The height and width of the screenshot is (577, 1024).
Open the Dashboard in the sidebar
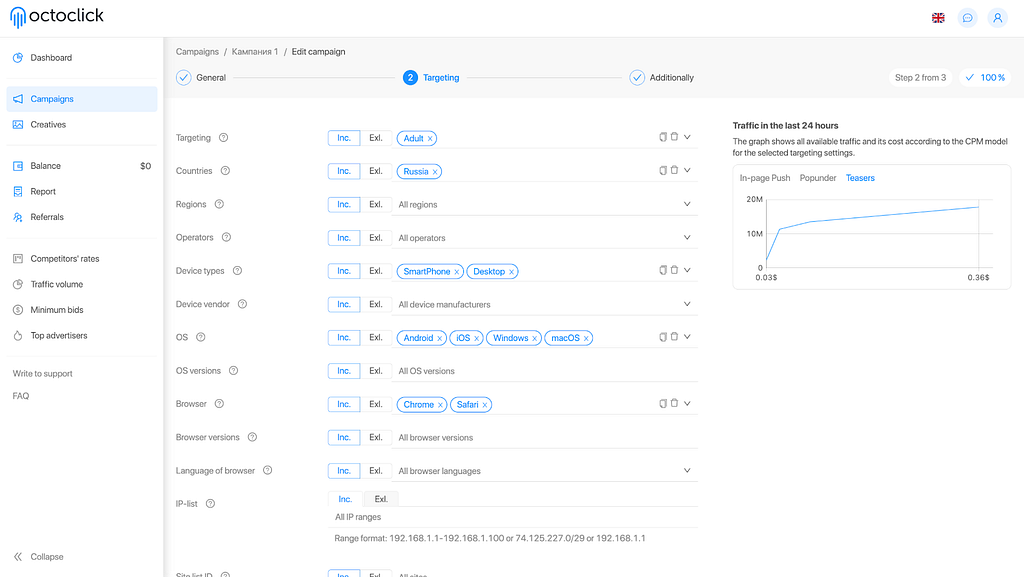tap(82, 57)
